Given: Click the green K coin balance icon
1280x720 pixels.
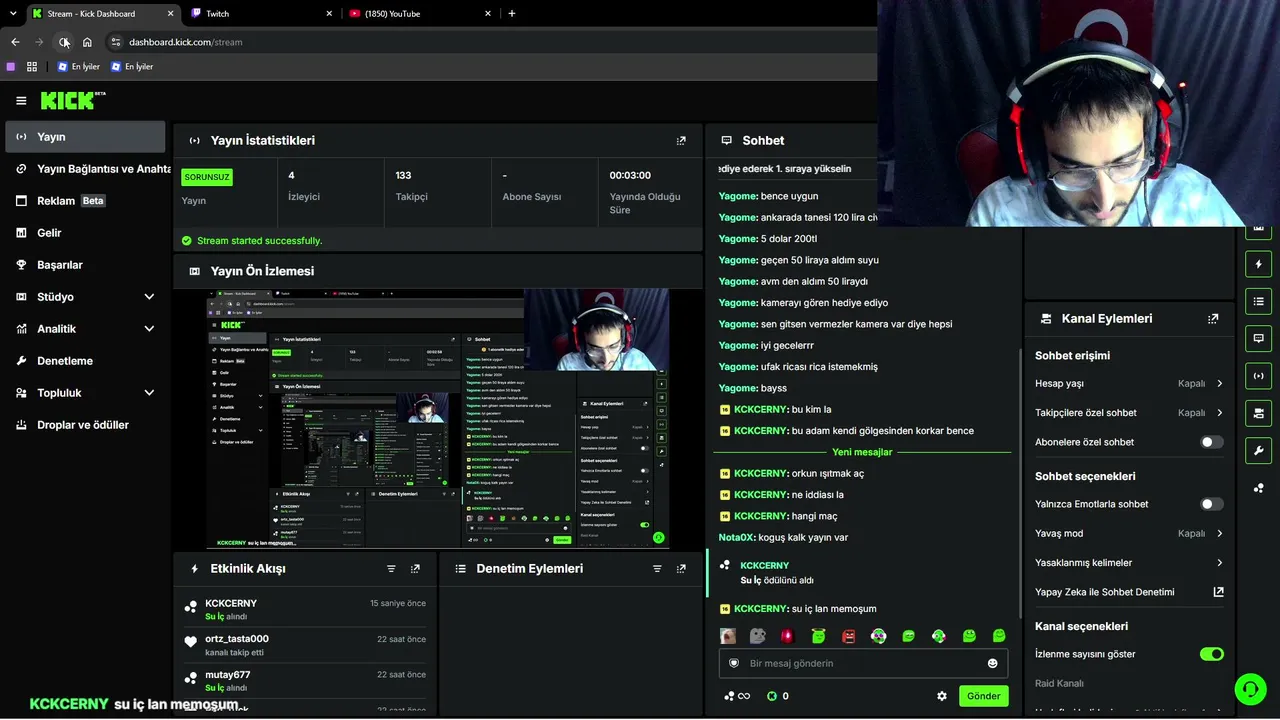Looking at the screenshot, I should pyautogui.click(x=771, y=696).
